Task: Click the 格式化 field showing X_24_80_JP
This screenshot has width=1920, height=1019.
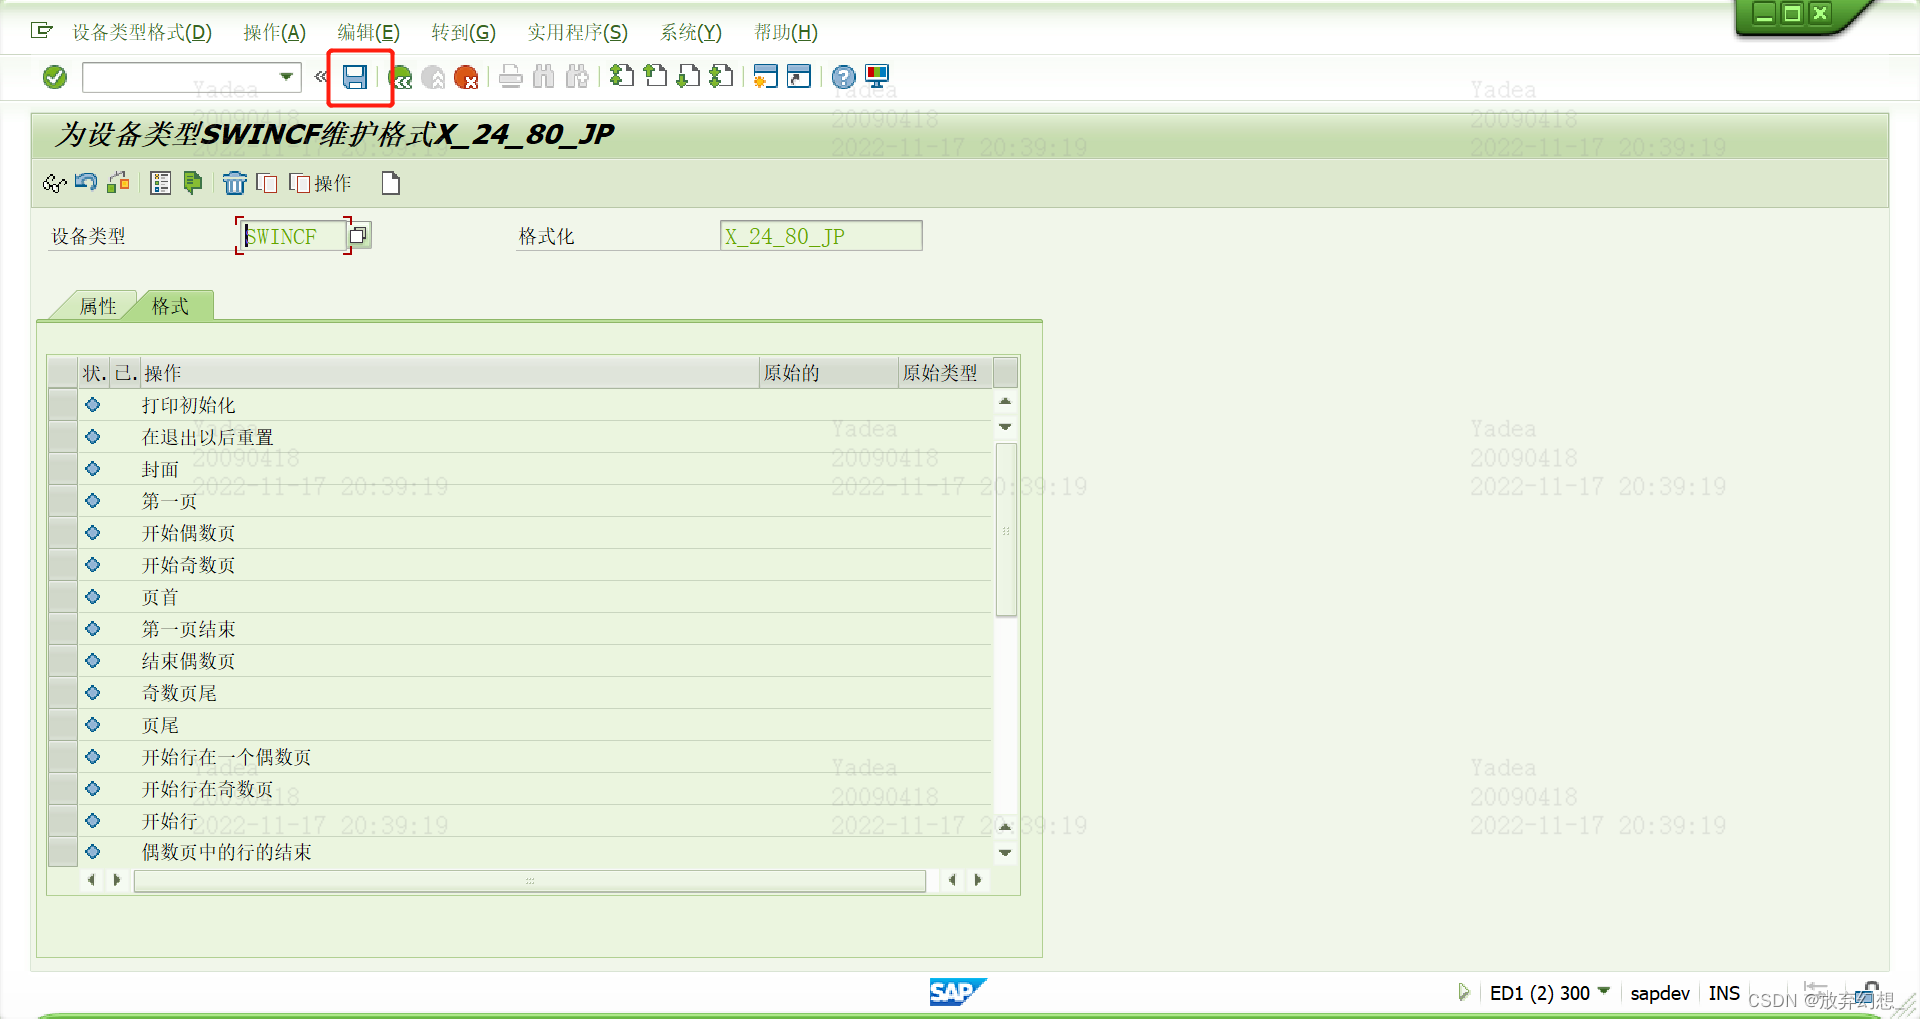Action: (x=820, y=235)
